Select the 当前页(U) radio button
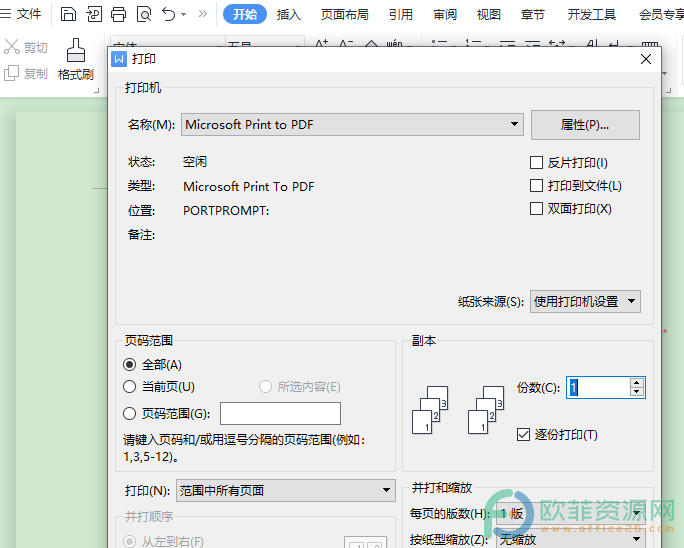Image resolution: width=684 pixels, height=548 pixels. [130, 387]
